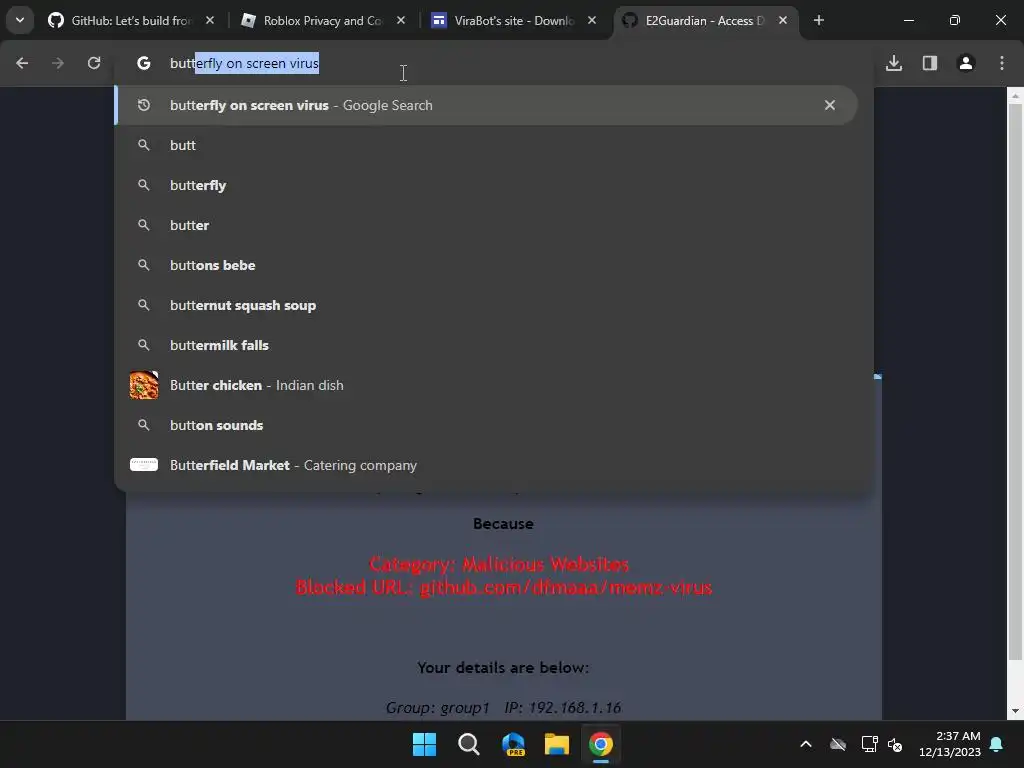Screen dimensions: 1024x768
Task: Remove the butterfly on screen virus suggestion
Action: pos(829,105)
